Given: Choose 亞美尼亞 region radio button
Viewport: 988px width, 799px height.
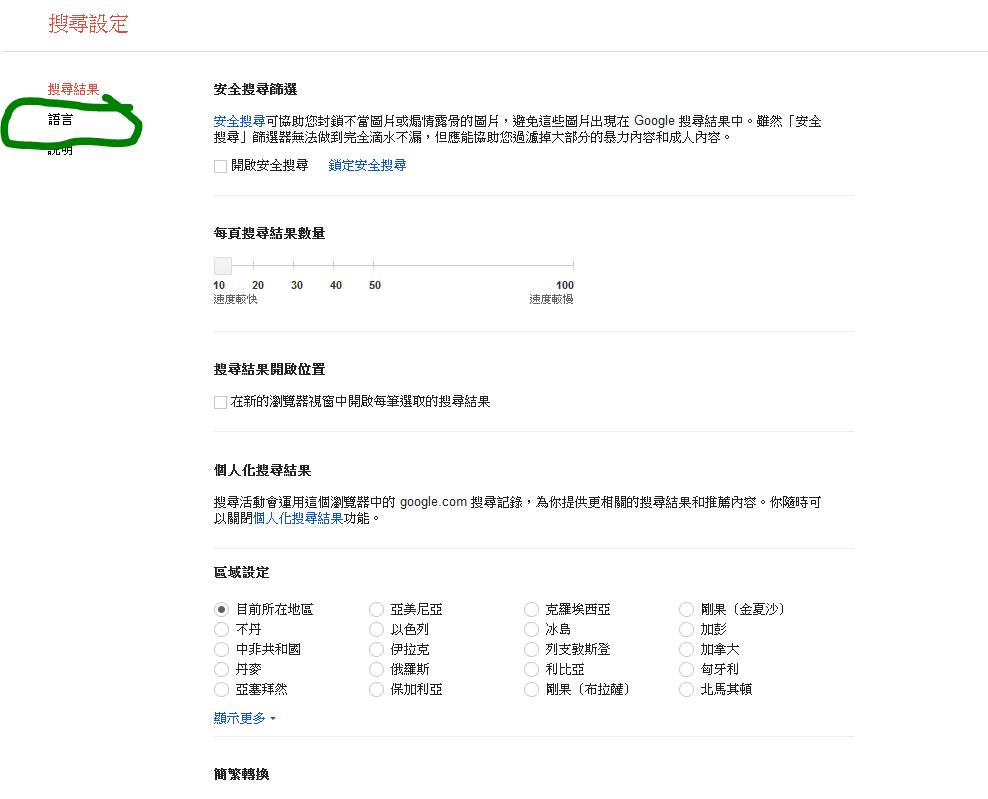Looking at the screenshot, I should pos(377,609).
